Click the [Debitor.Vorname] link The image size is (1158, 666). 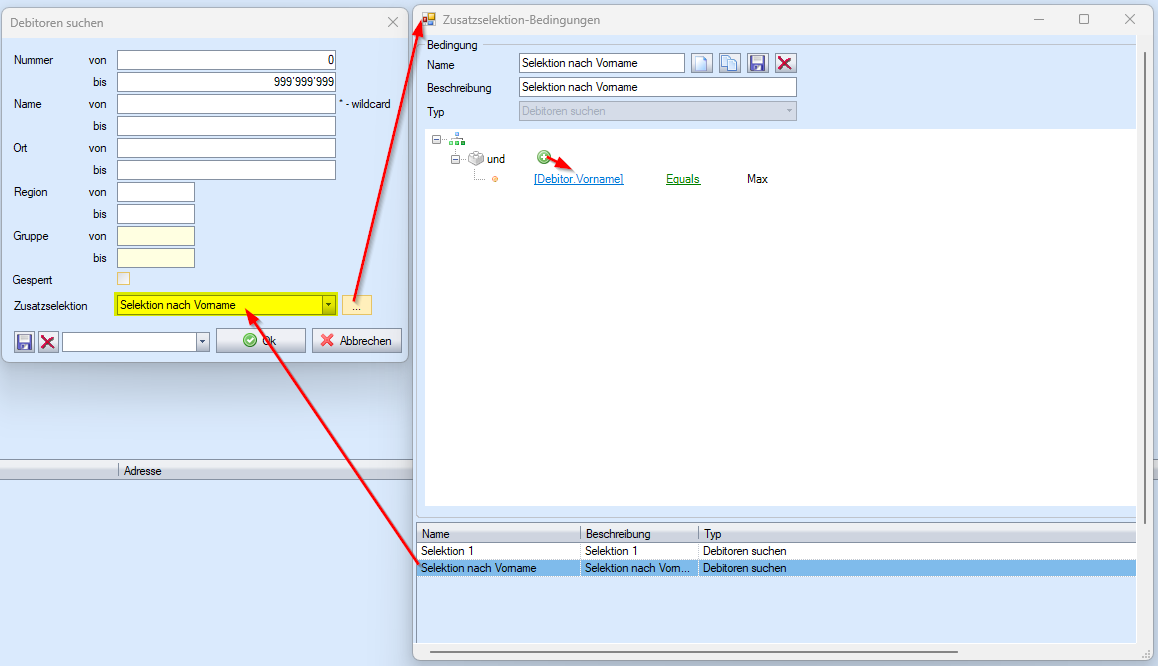[578, 179]
